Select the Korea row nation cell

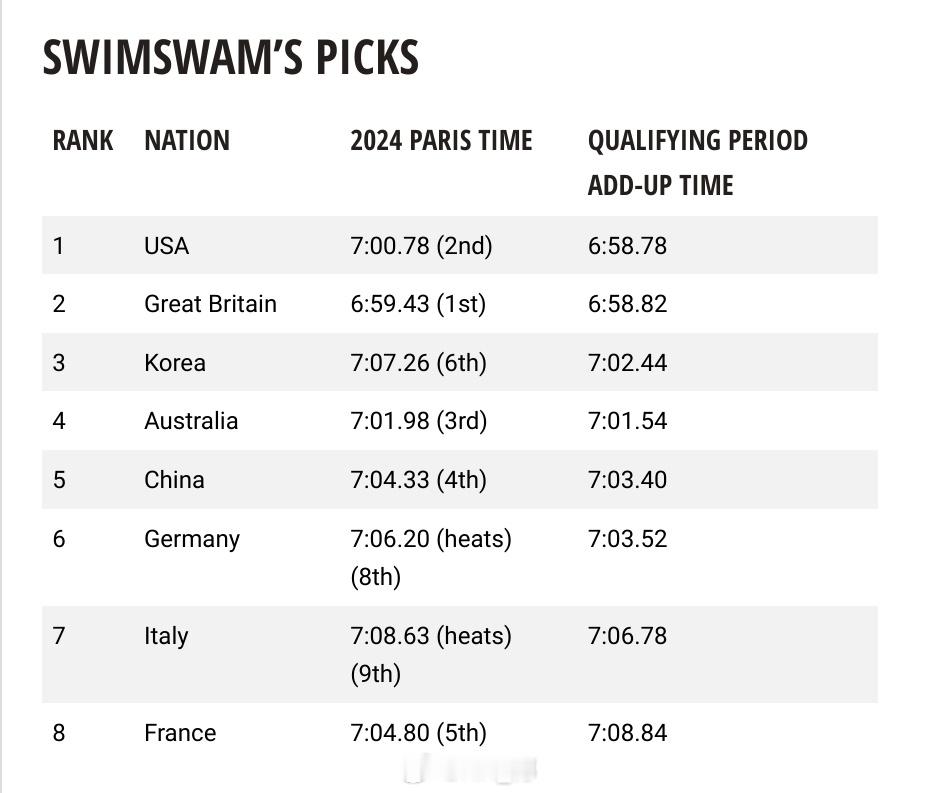pyautogui.click(x=175, y=362)
